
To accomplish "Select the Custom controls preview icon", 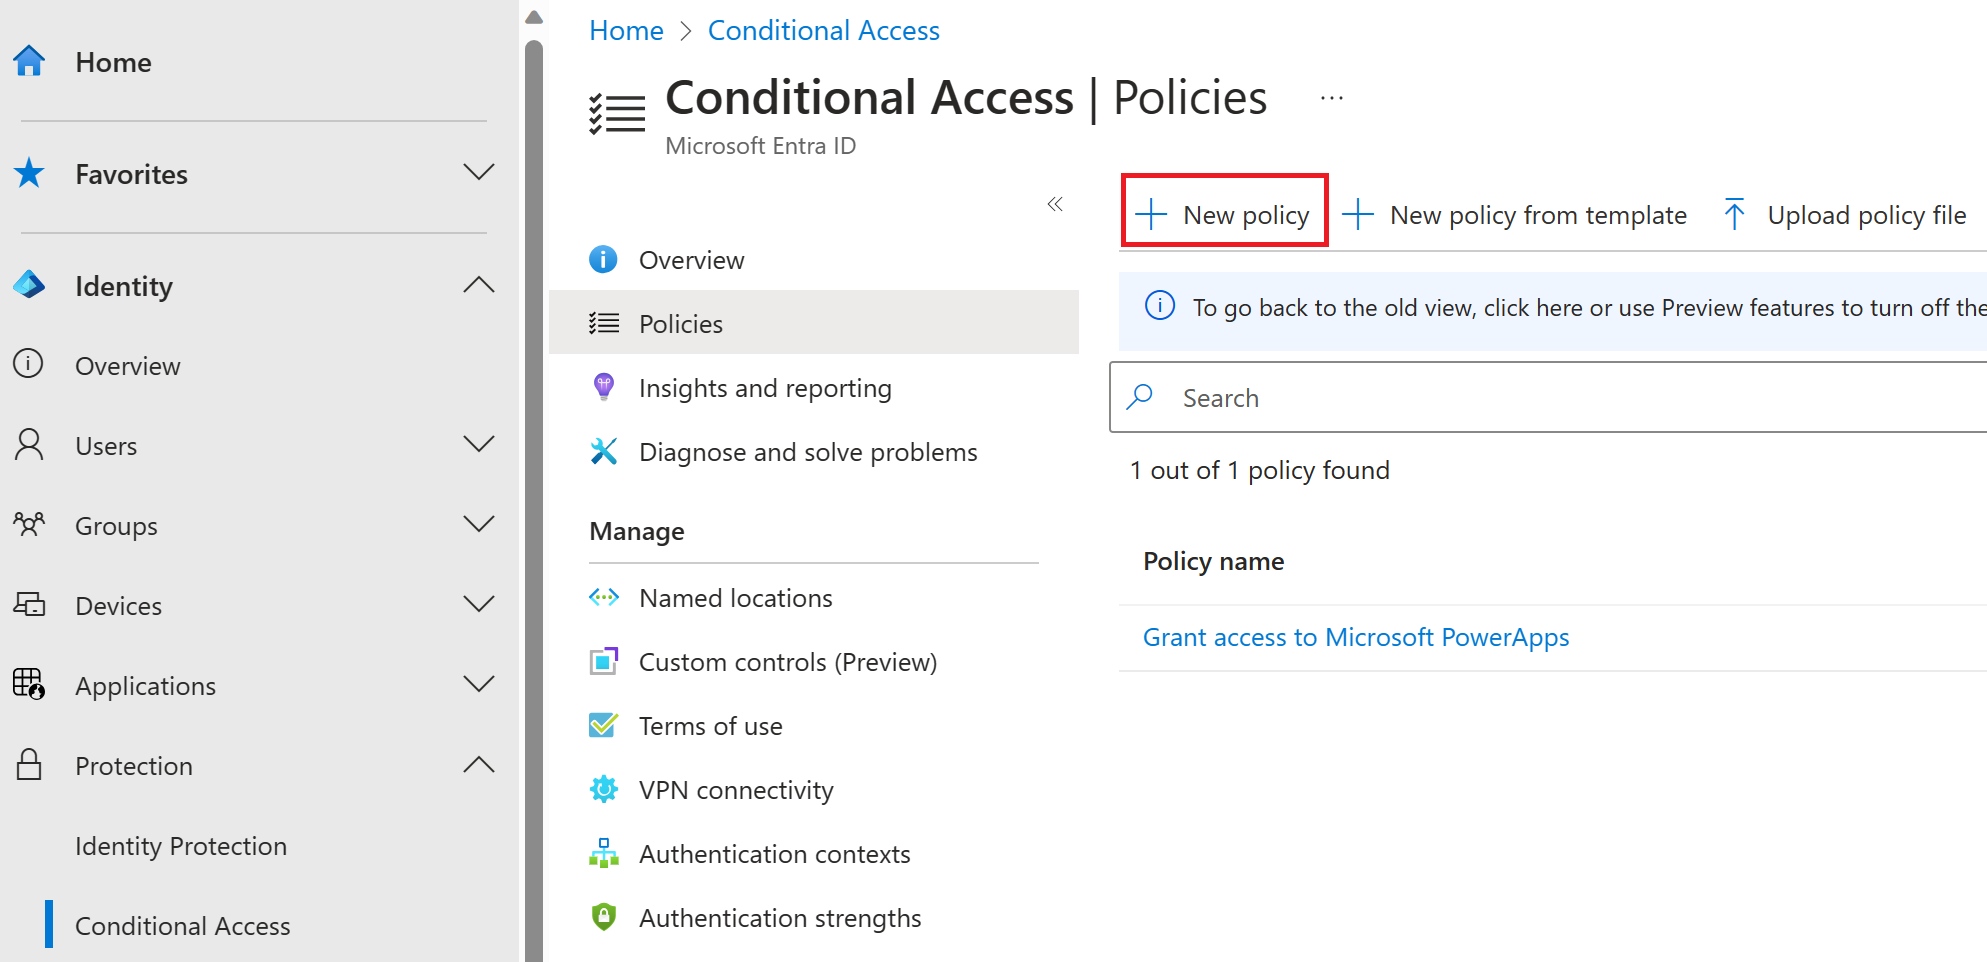I will click(604, 661).
